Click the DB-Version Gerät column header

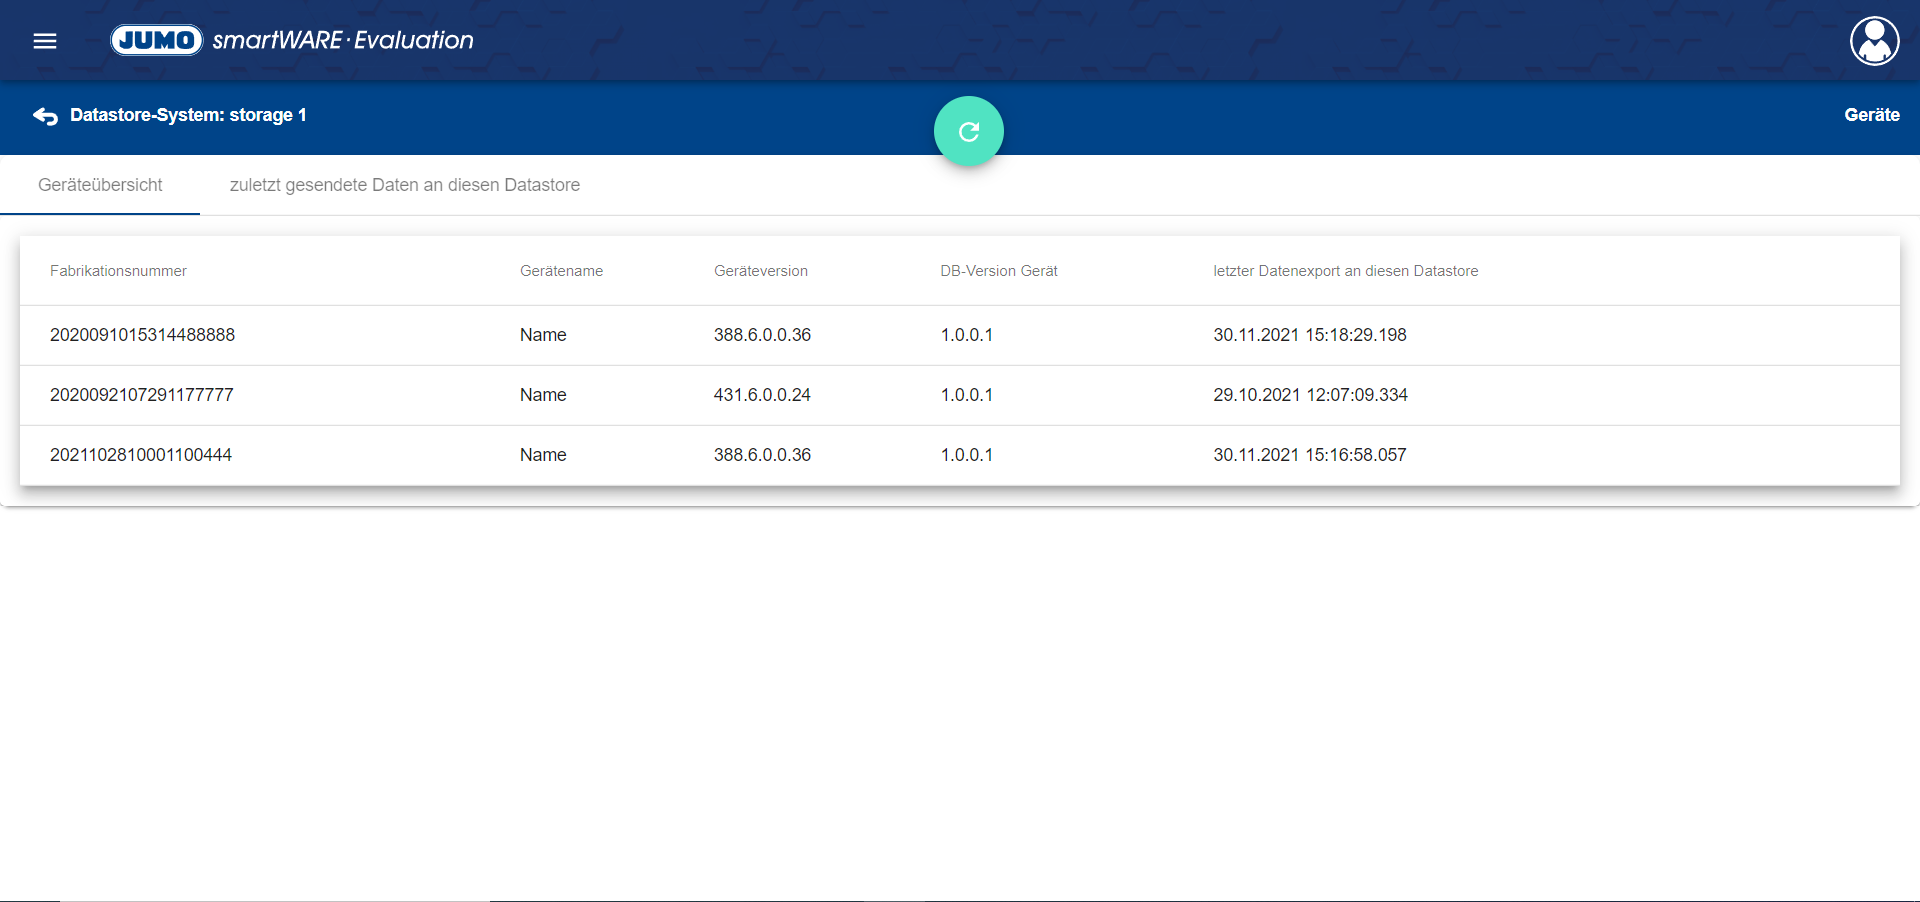click(998, 271)
